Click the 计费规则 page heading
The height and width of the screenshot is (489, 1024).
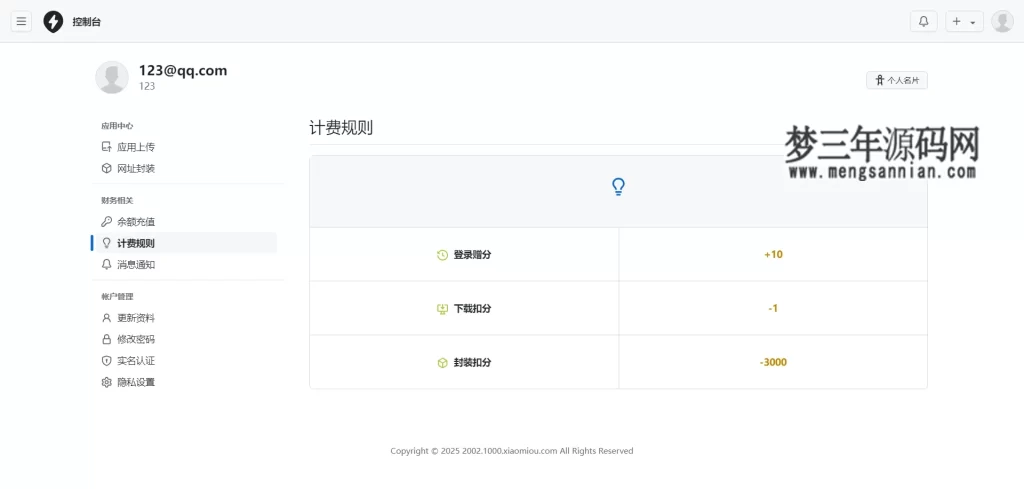coord(341,128)
